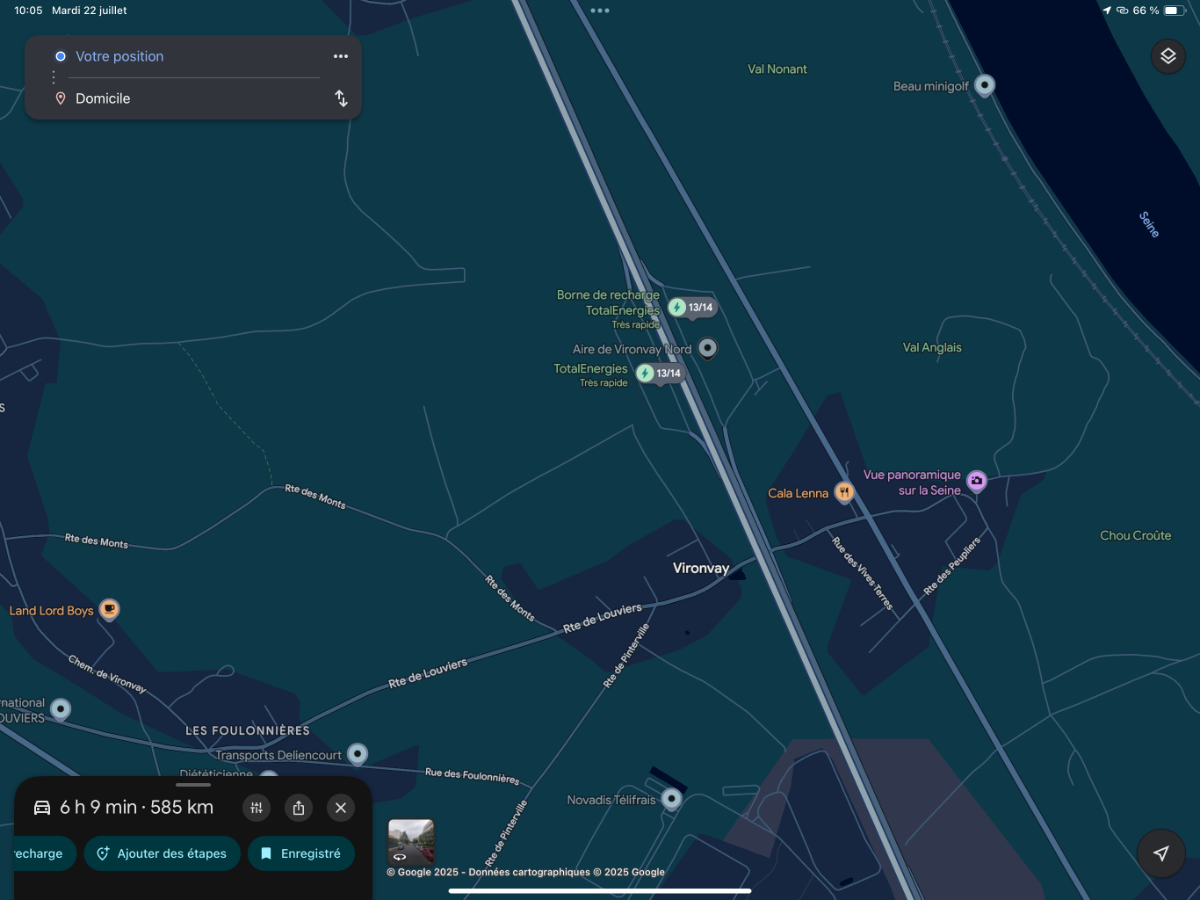This screenshot has width=1200, height=900.
Task: Select Land Lord Boys café pin
Action: point(109,609)
